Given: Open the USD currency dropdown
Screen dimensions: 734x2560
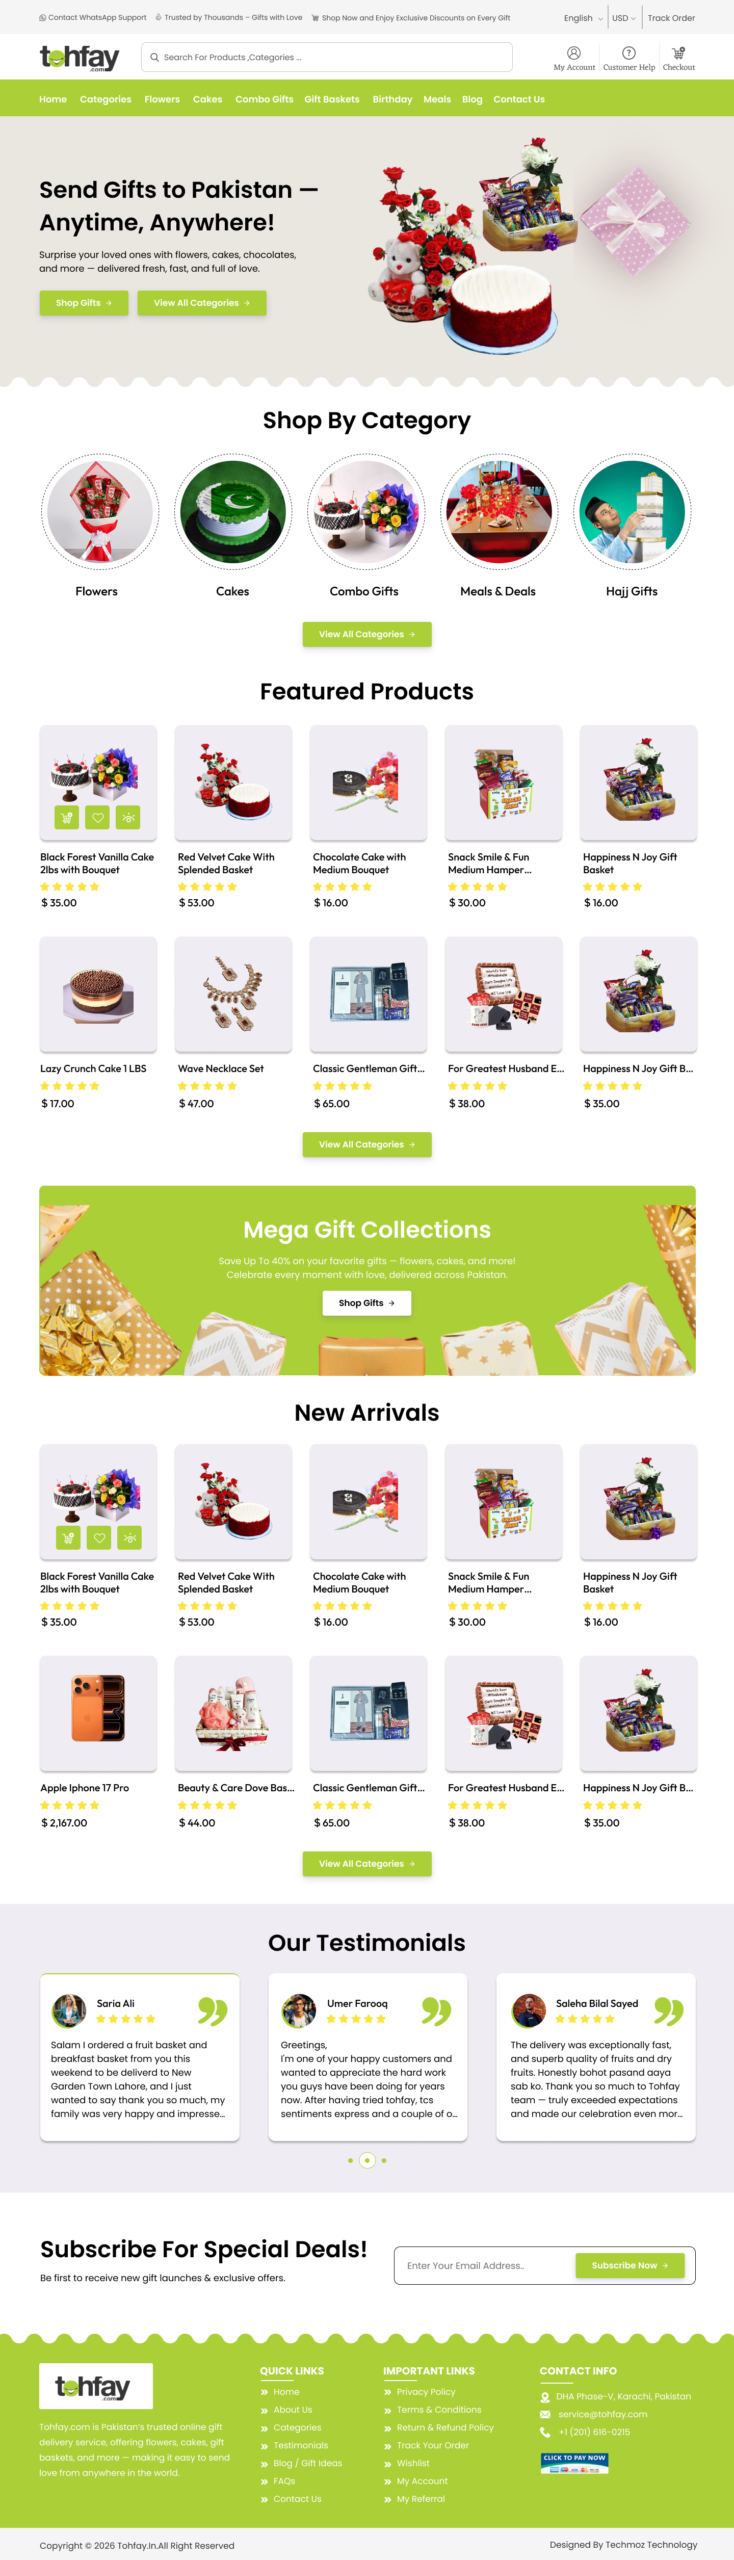Looking at the screenshot, I should click(624, 18).
